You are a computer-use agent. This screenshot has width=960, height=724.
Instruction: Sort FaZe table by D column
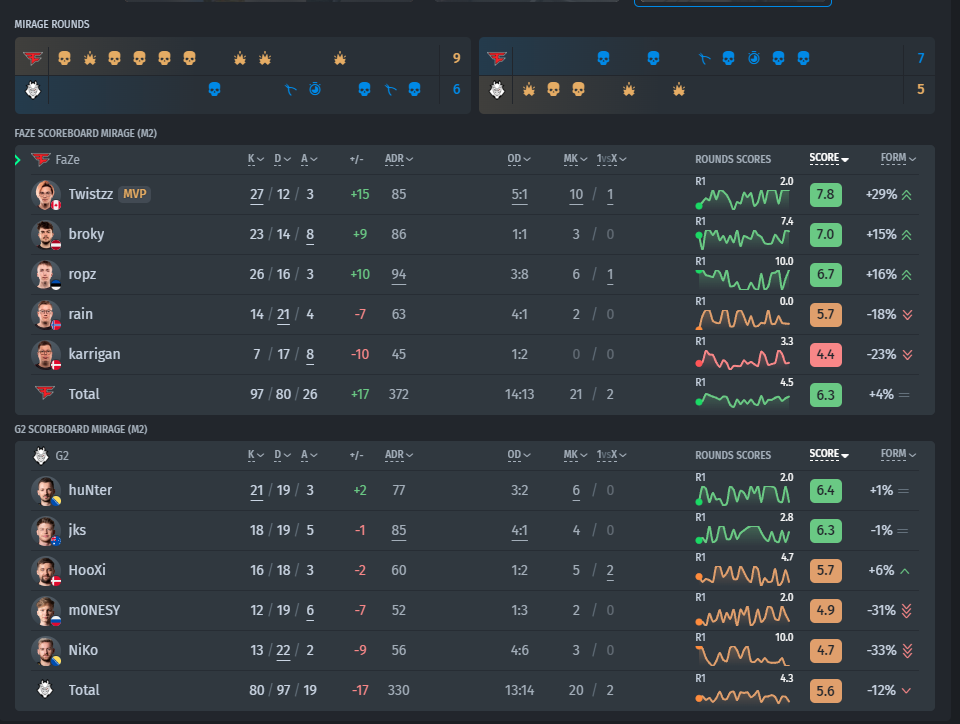click(282, 159)
